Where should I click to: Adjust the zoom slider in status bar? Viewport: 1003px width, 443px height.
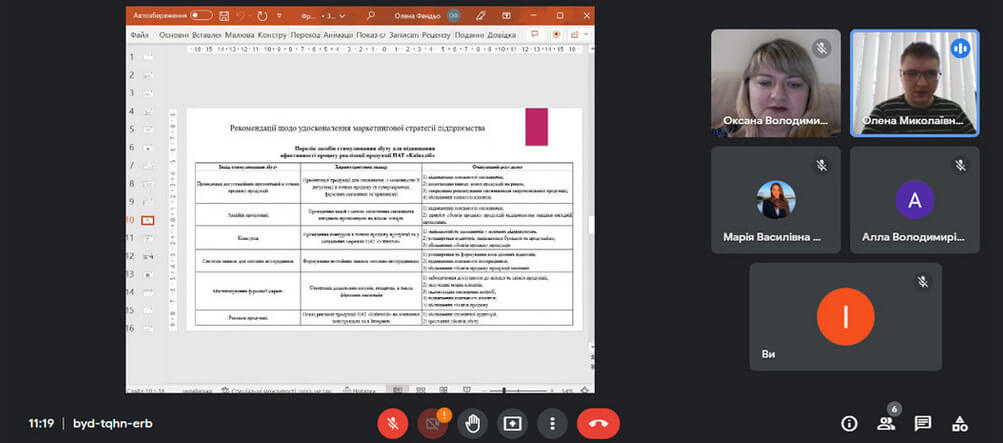[505, 390]
